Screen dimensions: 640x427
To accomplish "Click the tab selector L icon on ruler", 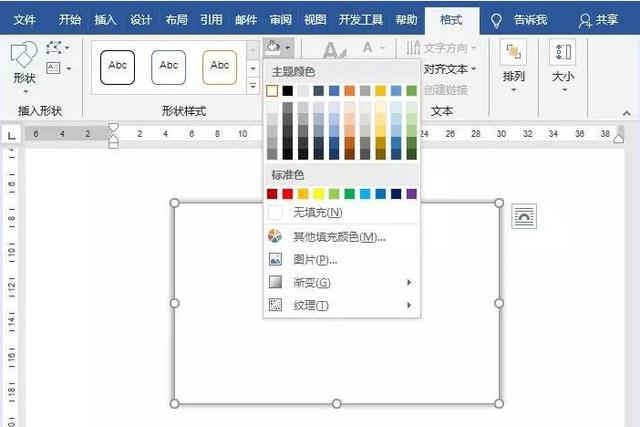I will click(11, 135).
